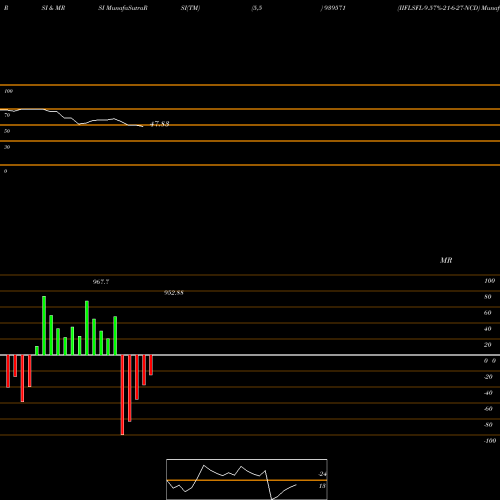Click the MR right axis label -40
Image resolution: width=500 pixels, height=500 pixels.
(488, 393)
